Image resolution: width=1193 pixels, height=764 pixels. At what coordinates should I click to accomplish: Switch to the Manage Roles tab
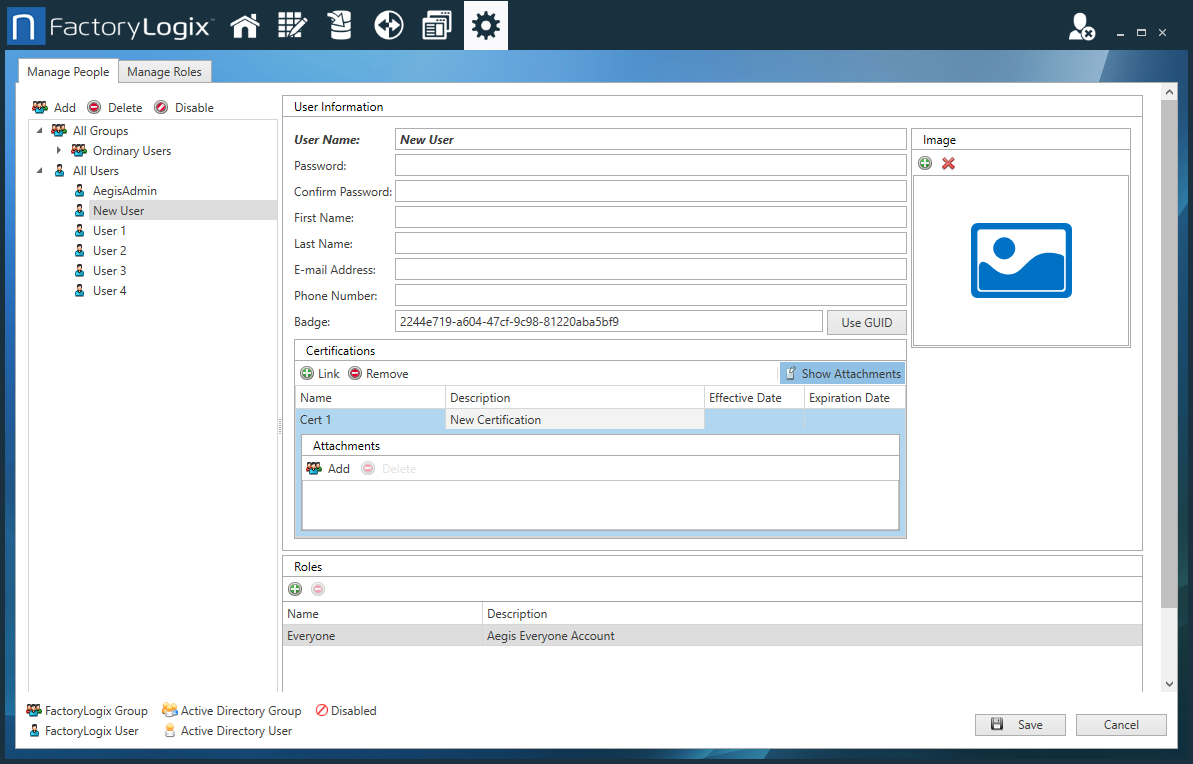tap(165, 71)
